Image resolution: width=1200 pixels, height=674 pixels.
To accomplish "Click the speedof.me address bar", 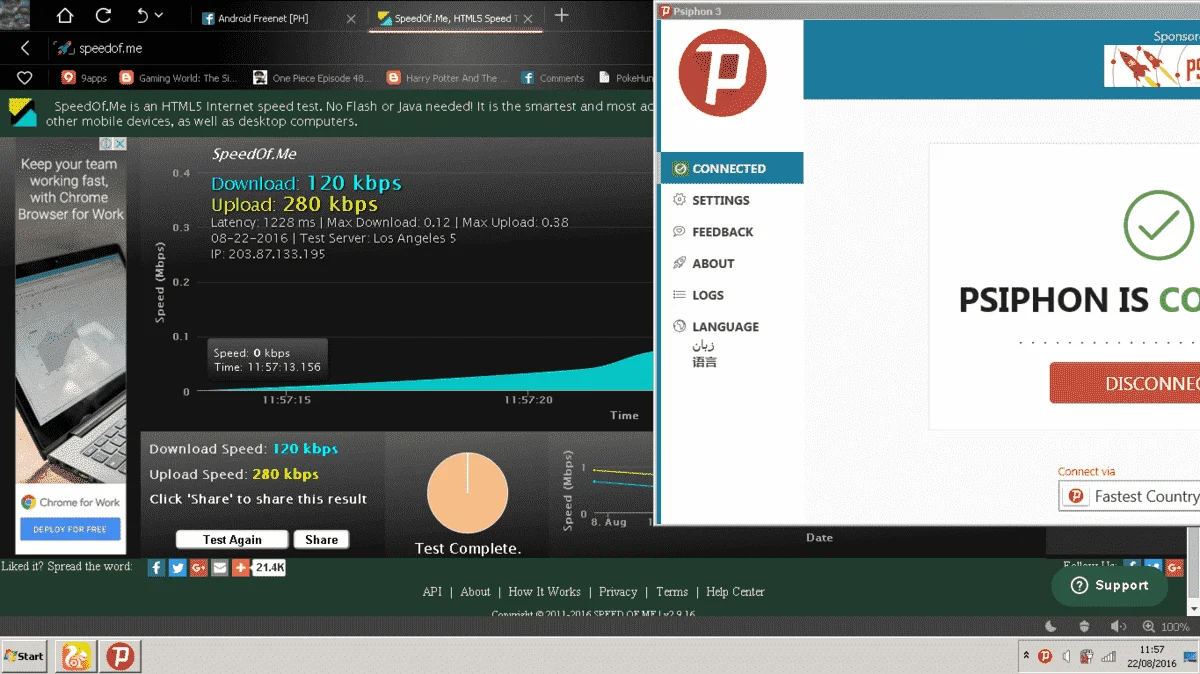I will [x=350, y=48].
